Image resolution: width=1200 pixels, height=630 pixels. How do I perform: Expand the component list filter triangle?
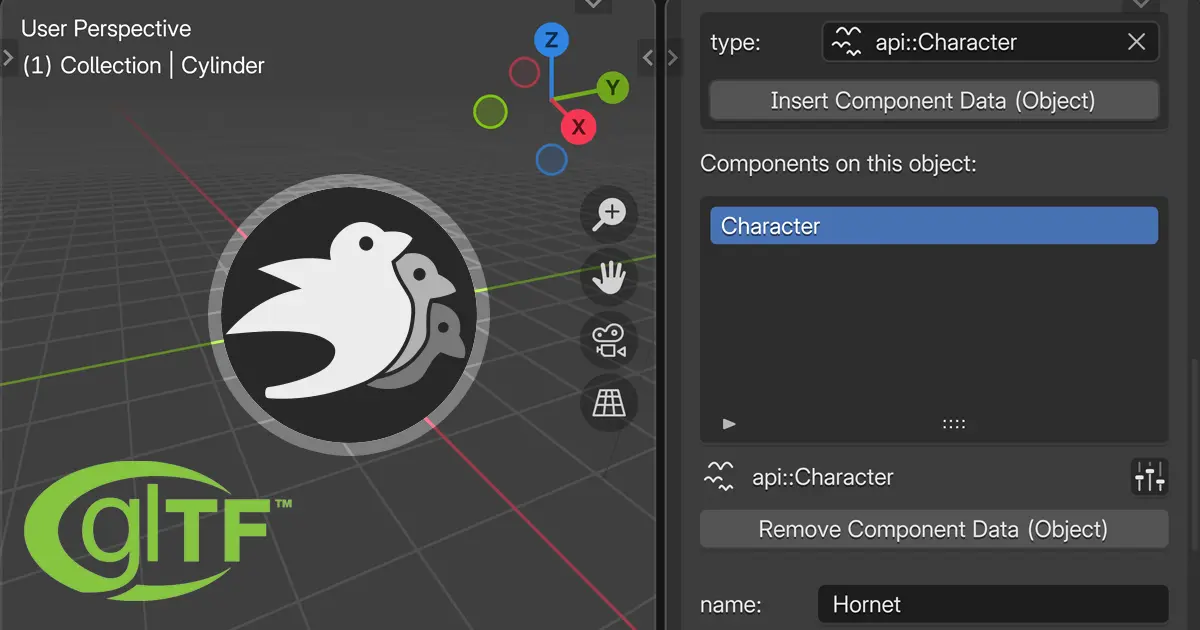coord(729,424)
